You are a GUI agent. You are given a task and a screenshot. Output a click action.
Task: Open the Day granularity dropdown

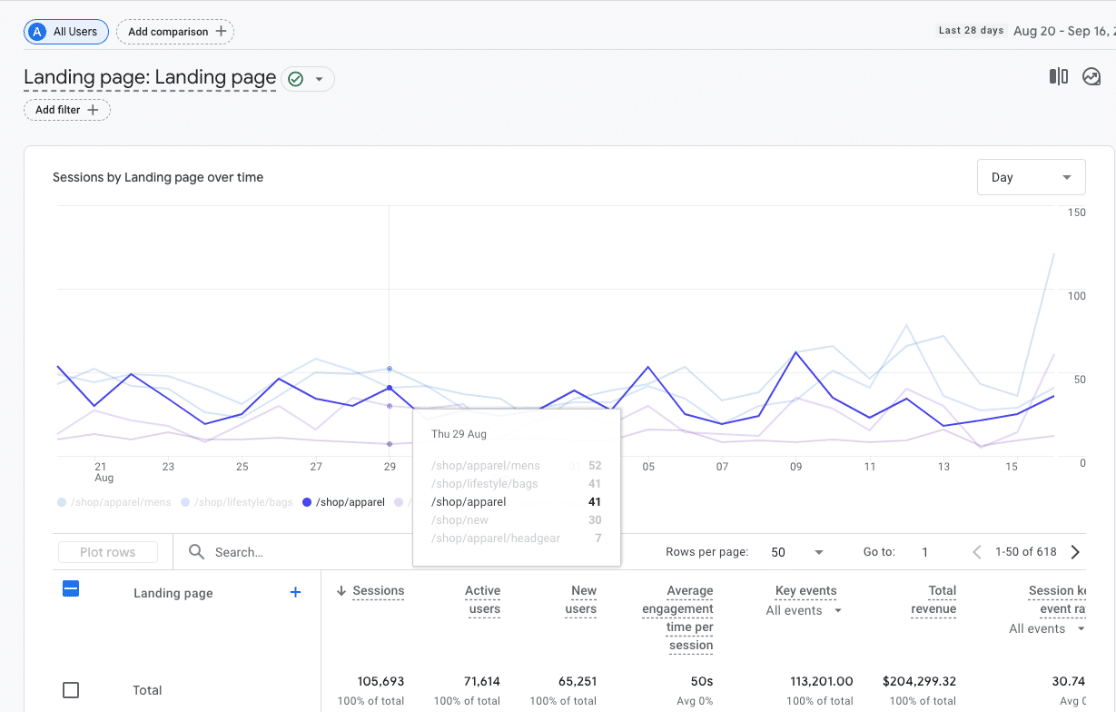tap(1030, 178)
